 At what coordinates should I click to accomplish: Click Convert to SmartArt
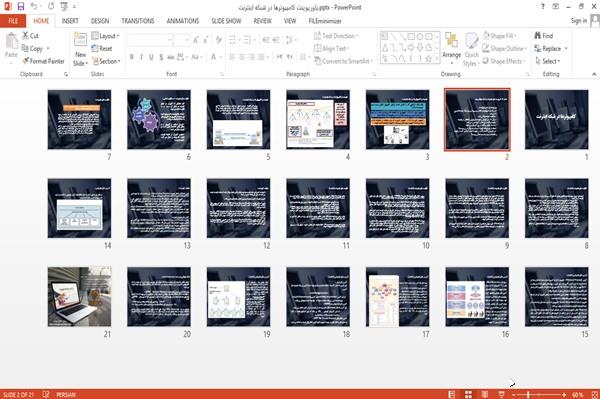[x=342, y=61]
